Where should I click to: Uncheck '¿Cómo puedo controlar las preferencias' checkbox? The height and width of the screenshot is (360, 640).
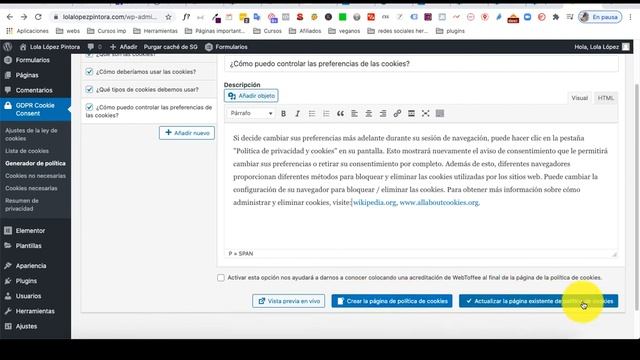(x=89, y=107)
